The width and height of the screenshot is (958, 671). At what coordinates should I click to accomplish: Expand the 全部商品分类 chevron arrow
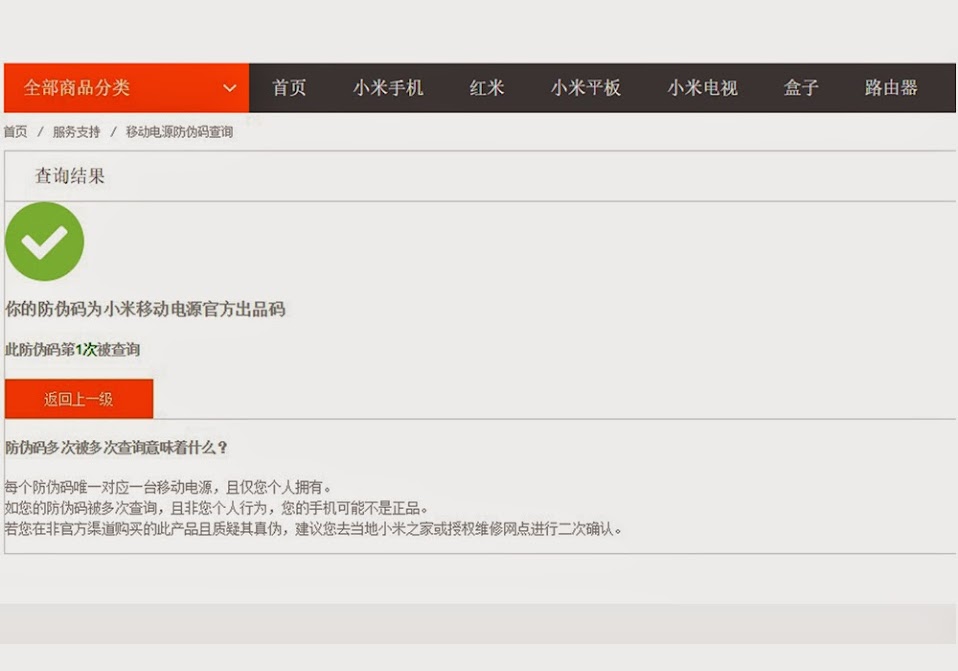230,88
